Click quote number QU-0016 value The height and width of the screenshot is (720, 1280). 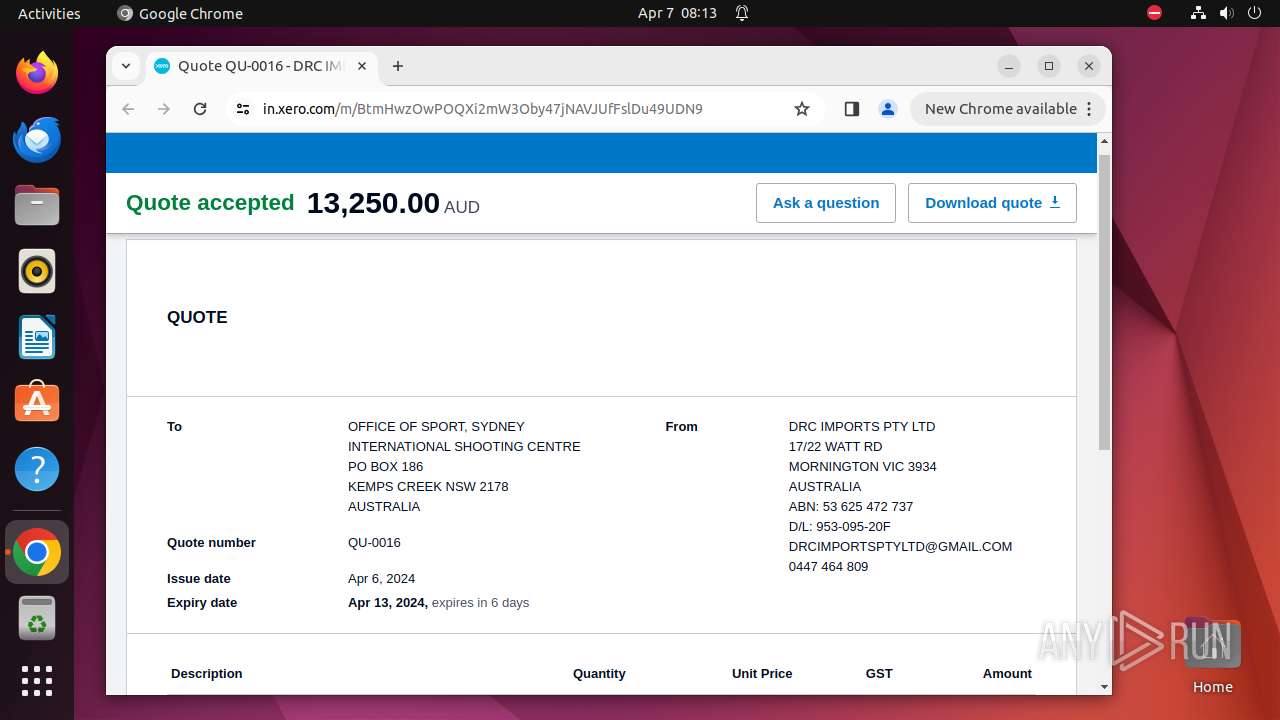tap(374, 542)
